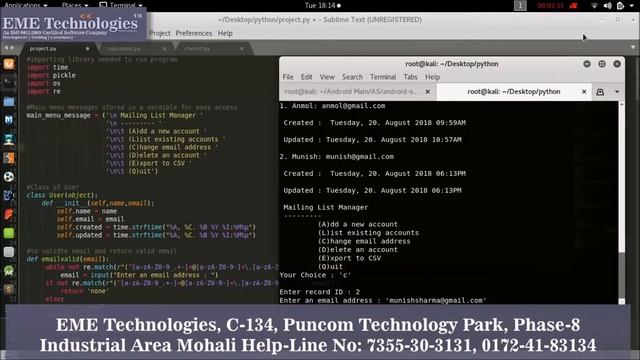Open Sublime's Project menu

point(160,33)
